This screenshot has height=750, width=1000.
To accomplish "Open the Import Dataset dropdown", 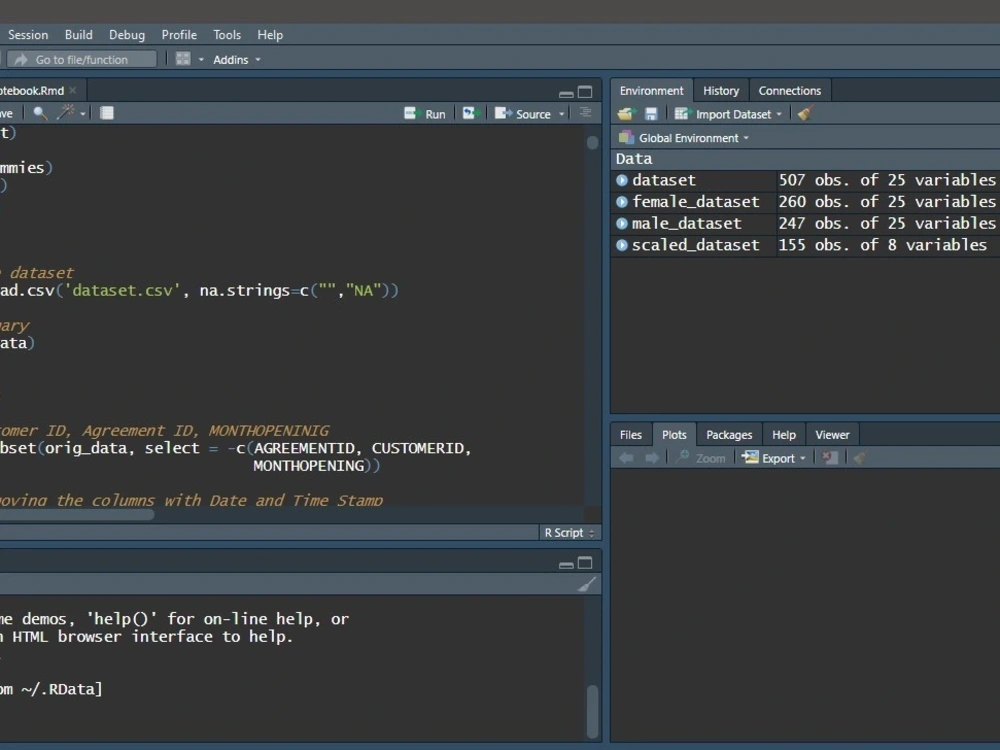I will click(728, 114).
